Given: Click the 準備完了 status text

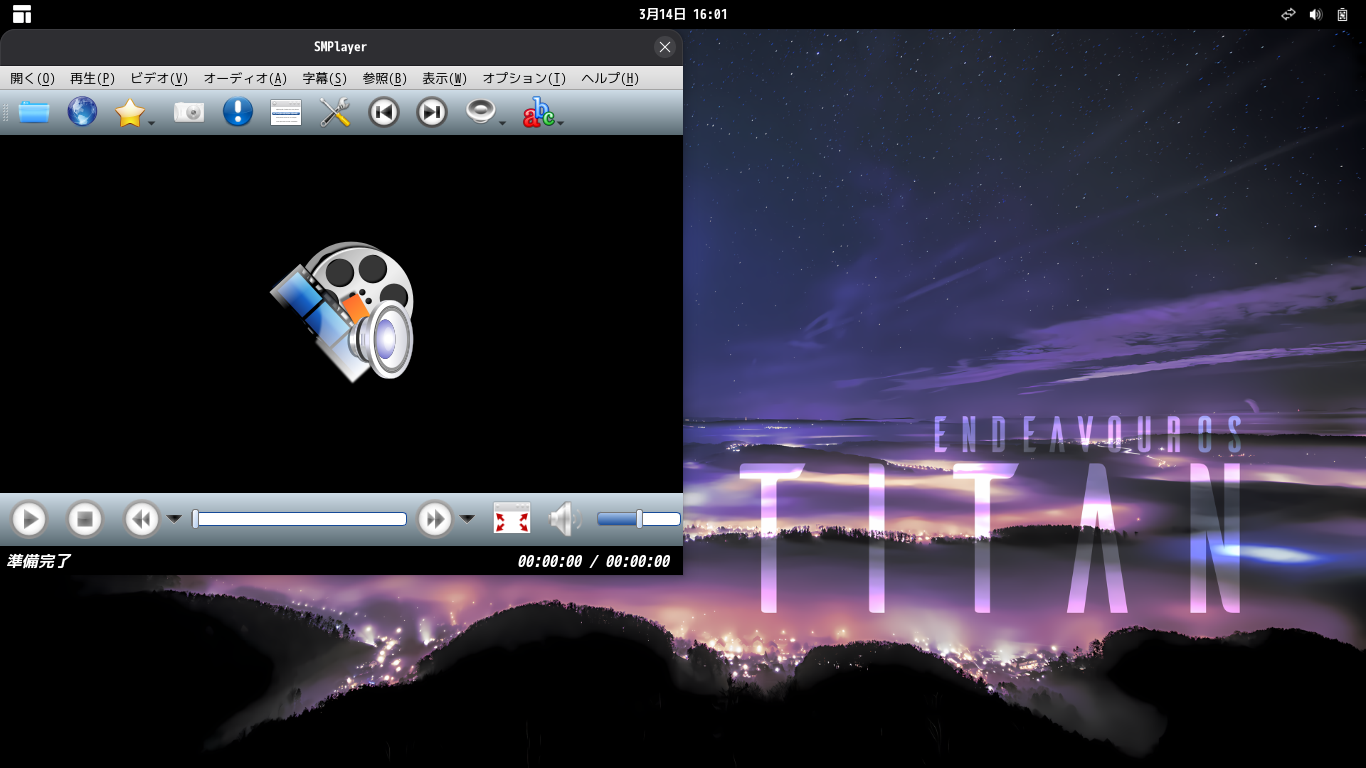Looking at the screenshot, I should pos(39,562).
